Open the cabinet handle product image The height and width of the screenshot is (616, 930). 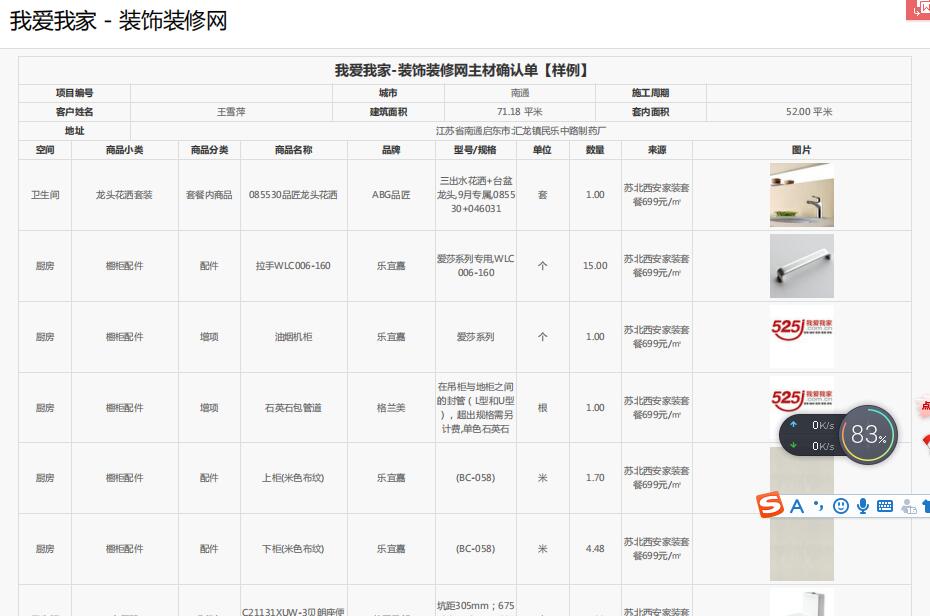[x=801, y=266]
